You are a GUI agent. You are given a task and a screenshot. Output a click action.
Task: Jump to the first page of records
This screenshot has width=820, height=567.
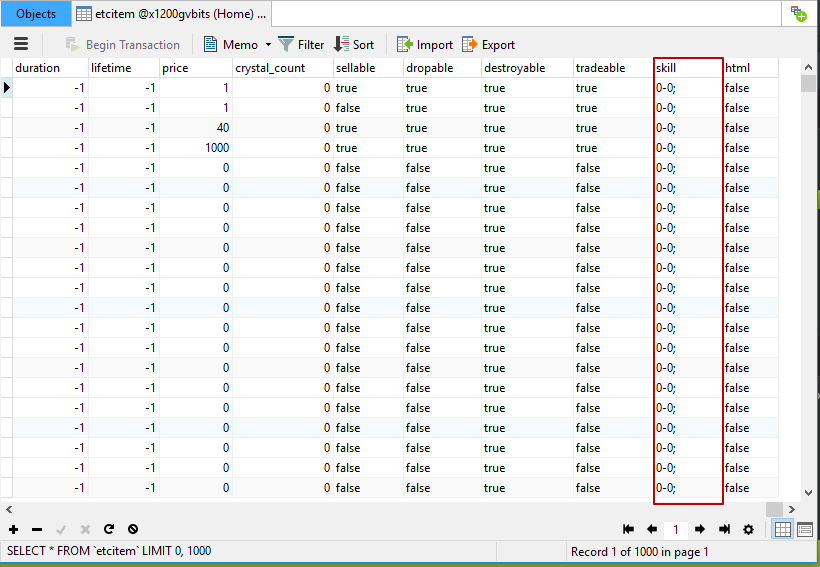pos(628,529)
